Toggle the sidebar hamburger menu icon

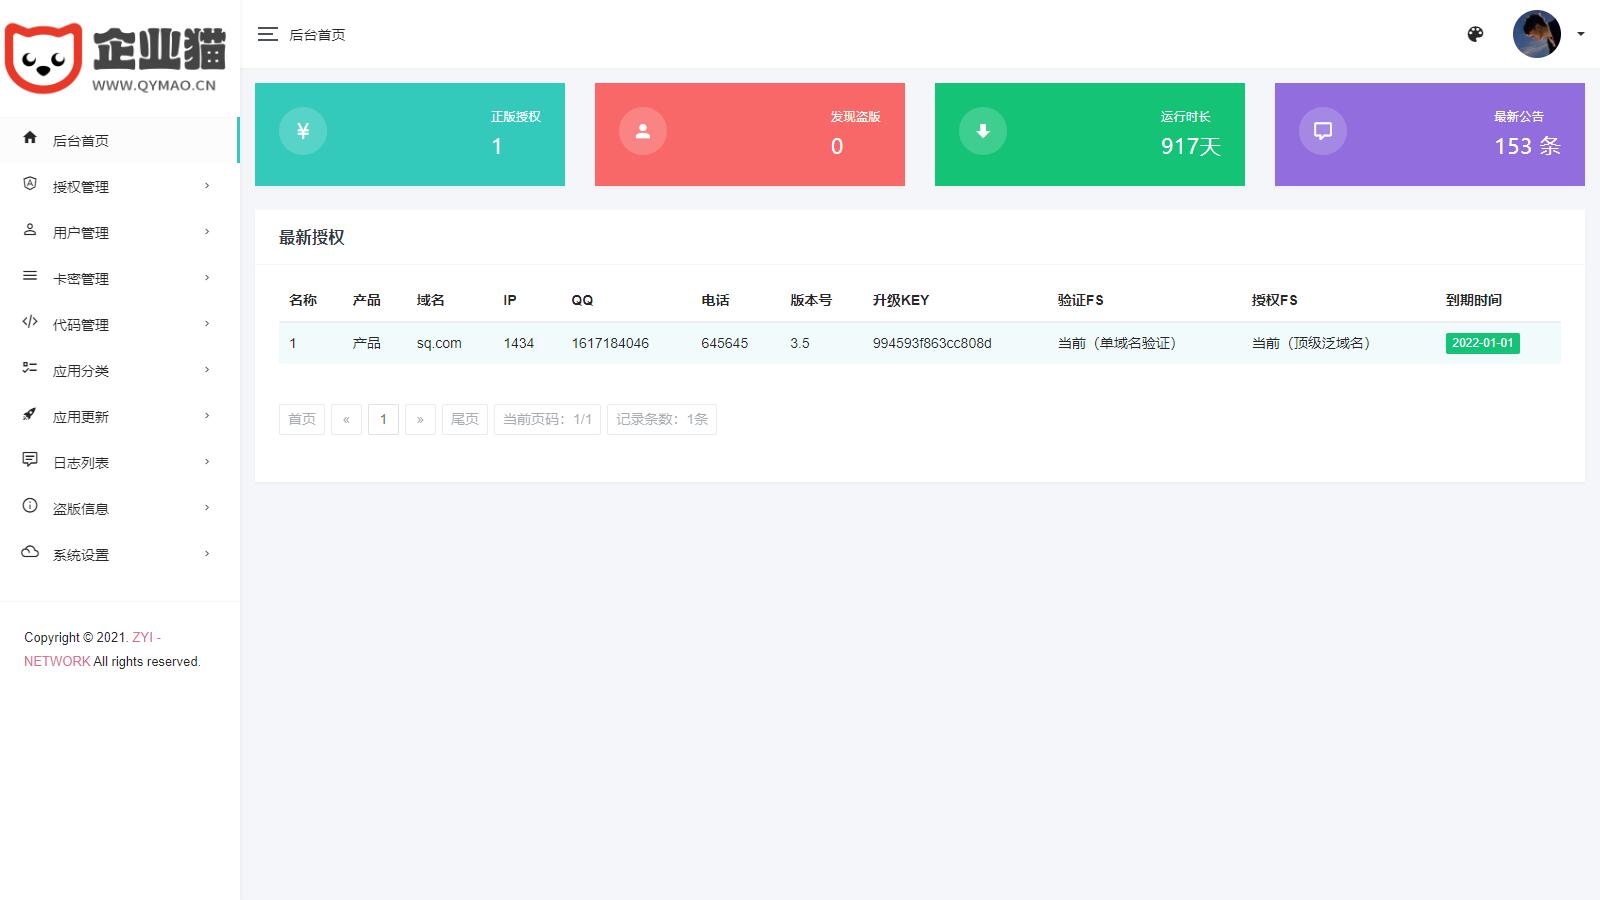pos(267,34)
